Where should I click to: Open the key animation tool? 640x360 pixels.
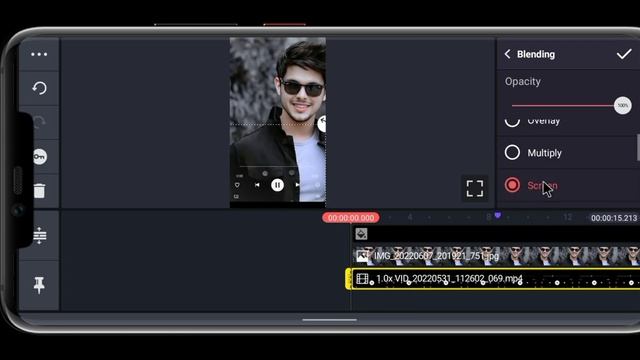pyautogui.click(x=40, y=157)
